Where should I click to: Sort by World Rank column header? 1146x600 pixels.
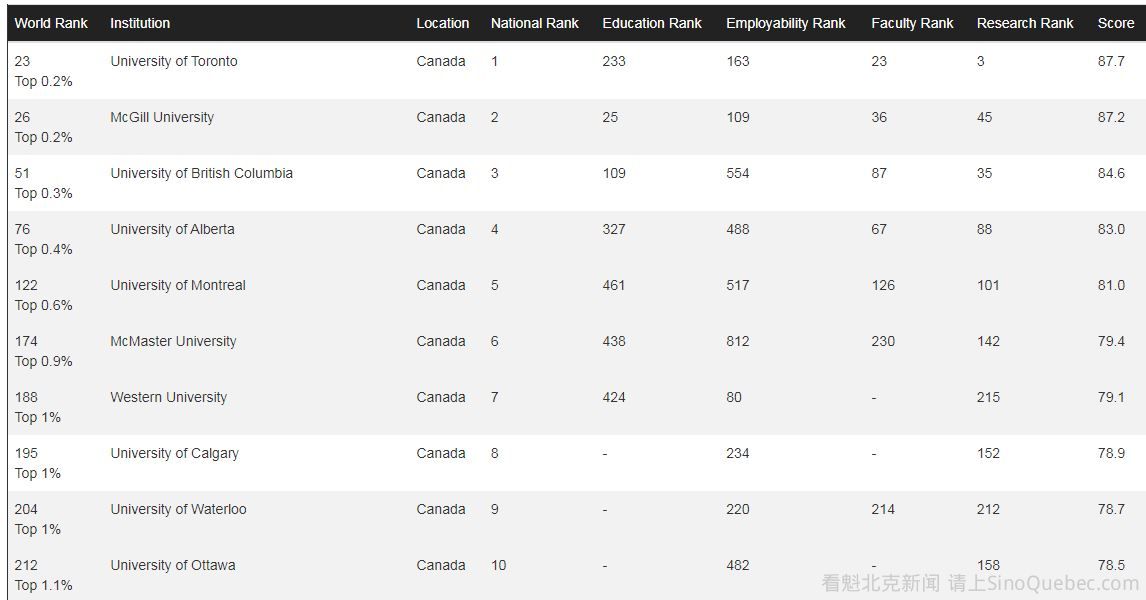[51, 23]
